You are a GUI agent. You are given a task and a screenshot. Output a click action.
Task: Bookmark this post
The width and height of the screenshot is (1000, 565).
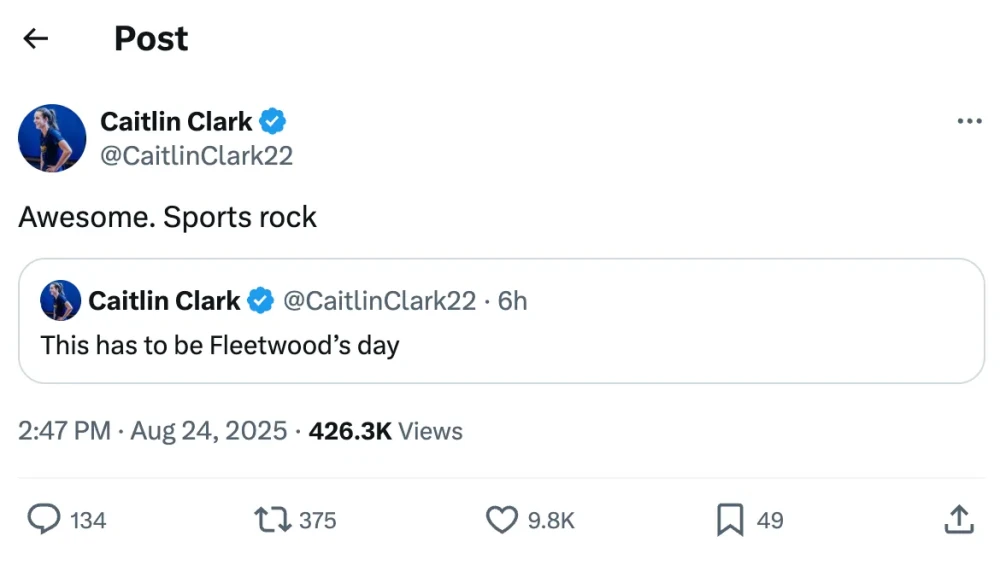pyautogui.click(x=730, y=520)
